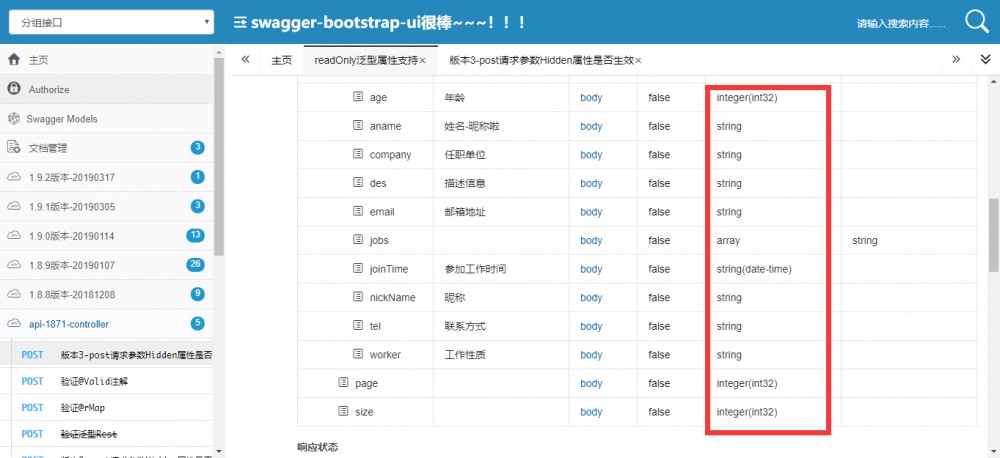The image size is (1000, 458).
Task: Click the 响应状态 section heading
Action: coord(318,447)
